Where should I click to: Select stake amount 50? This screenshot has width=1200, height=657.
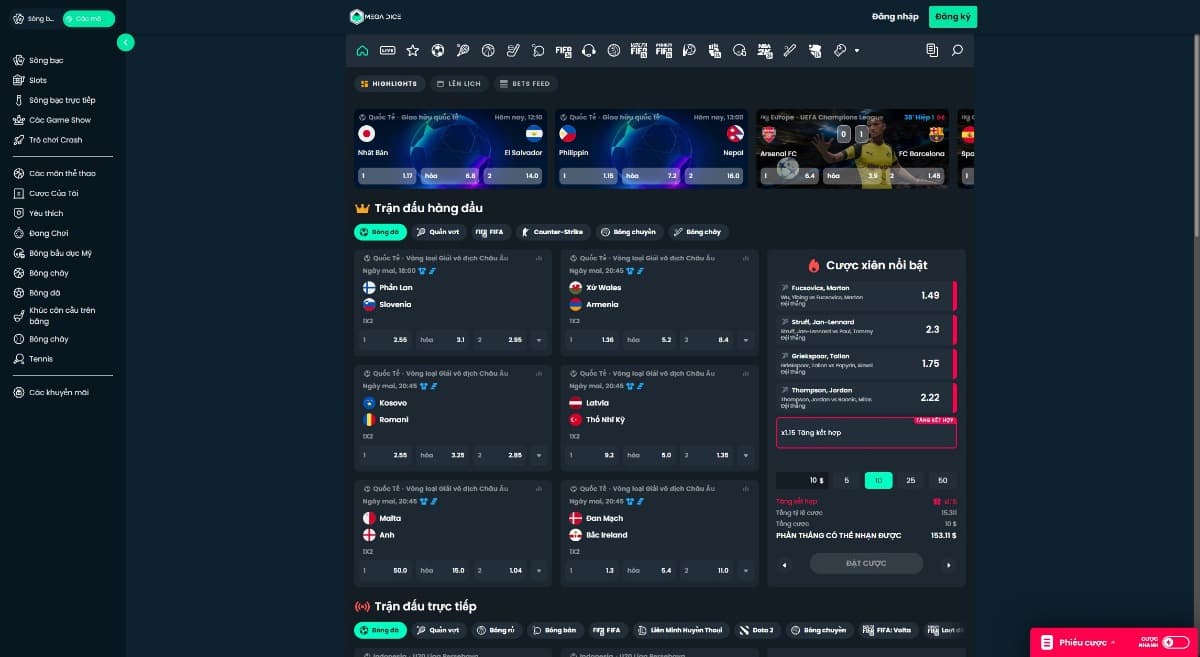click(942, 480)
